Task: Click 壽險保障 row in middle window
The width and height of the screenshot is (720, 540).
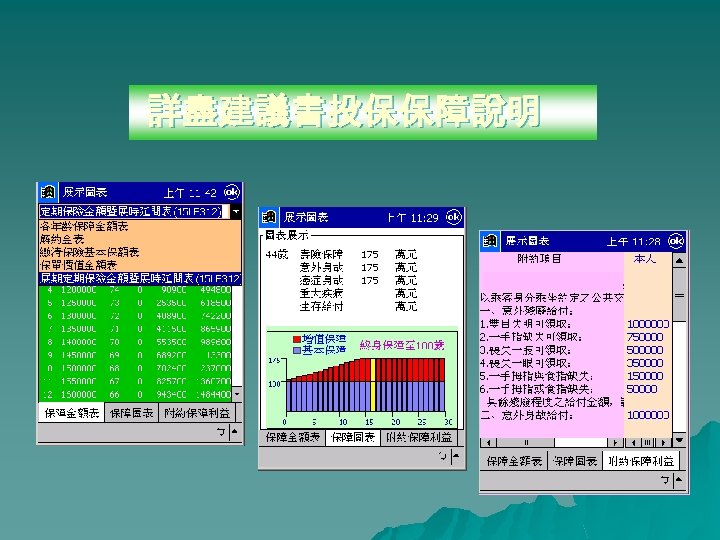Action: point(358,254)
